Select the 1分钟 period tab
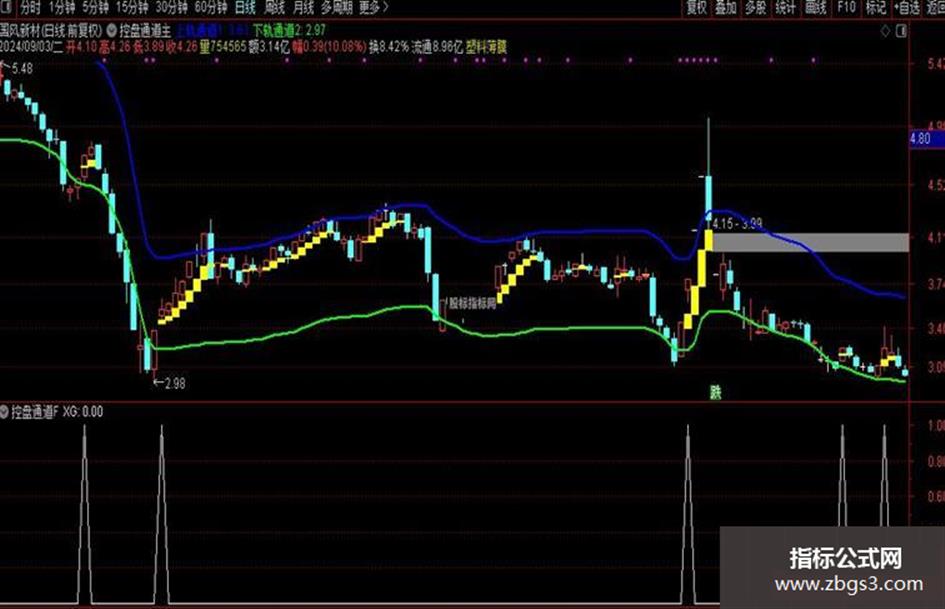The height and width of the screenshot is (609, 945). [x=62, y=8]
